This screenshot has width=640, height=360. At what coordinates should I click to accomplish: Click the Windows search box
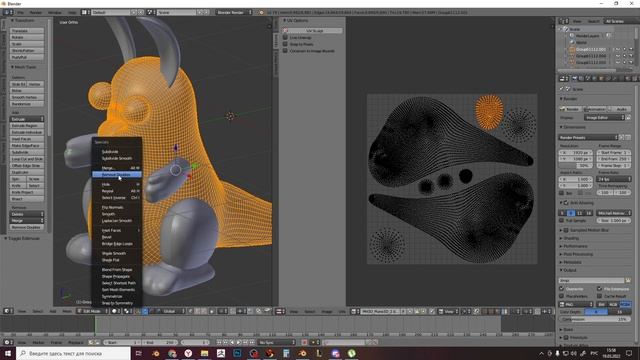tap(73, 353)
